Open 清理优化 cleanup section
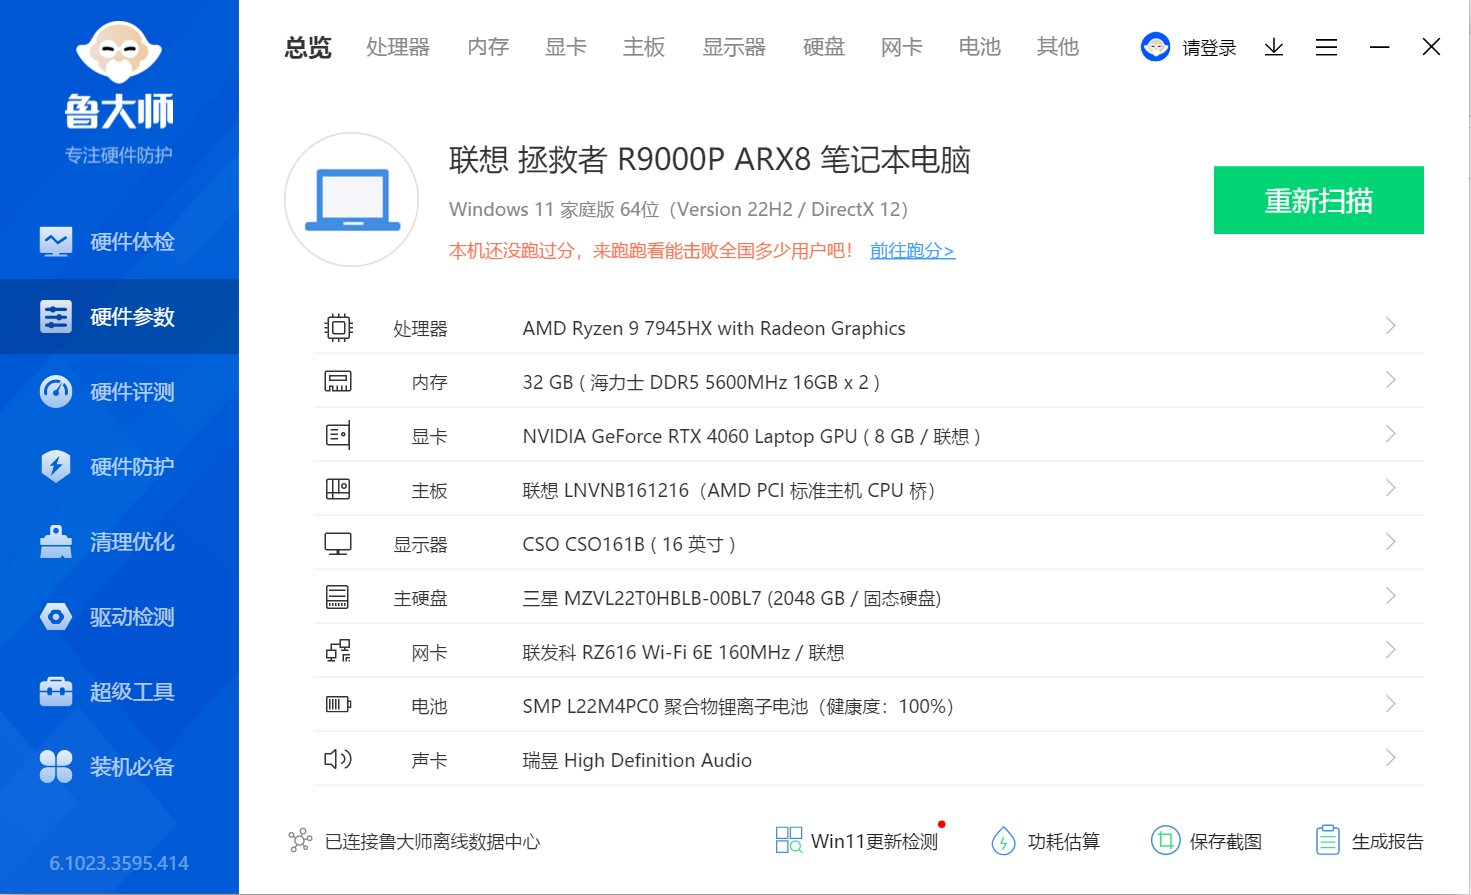The image size is (1471, 895). (119, 541)
